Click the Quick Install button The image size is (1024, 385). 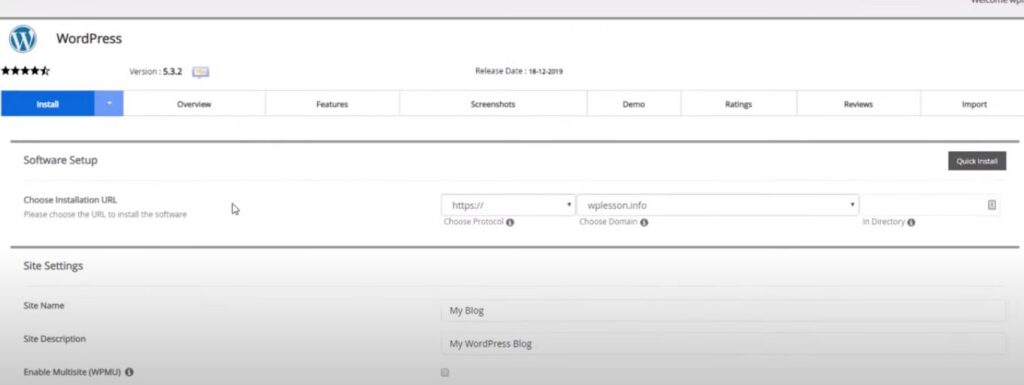click(977, 161)
